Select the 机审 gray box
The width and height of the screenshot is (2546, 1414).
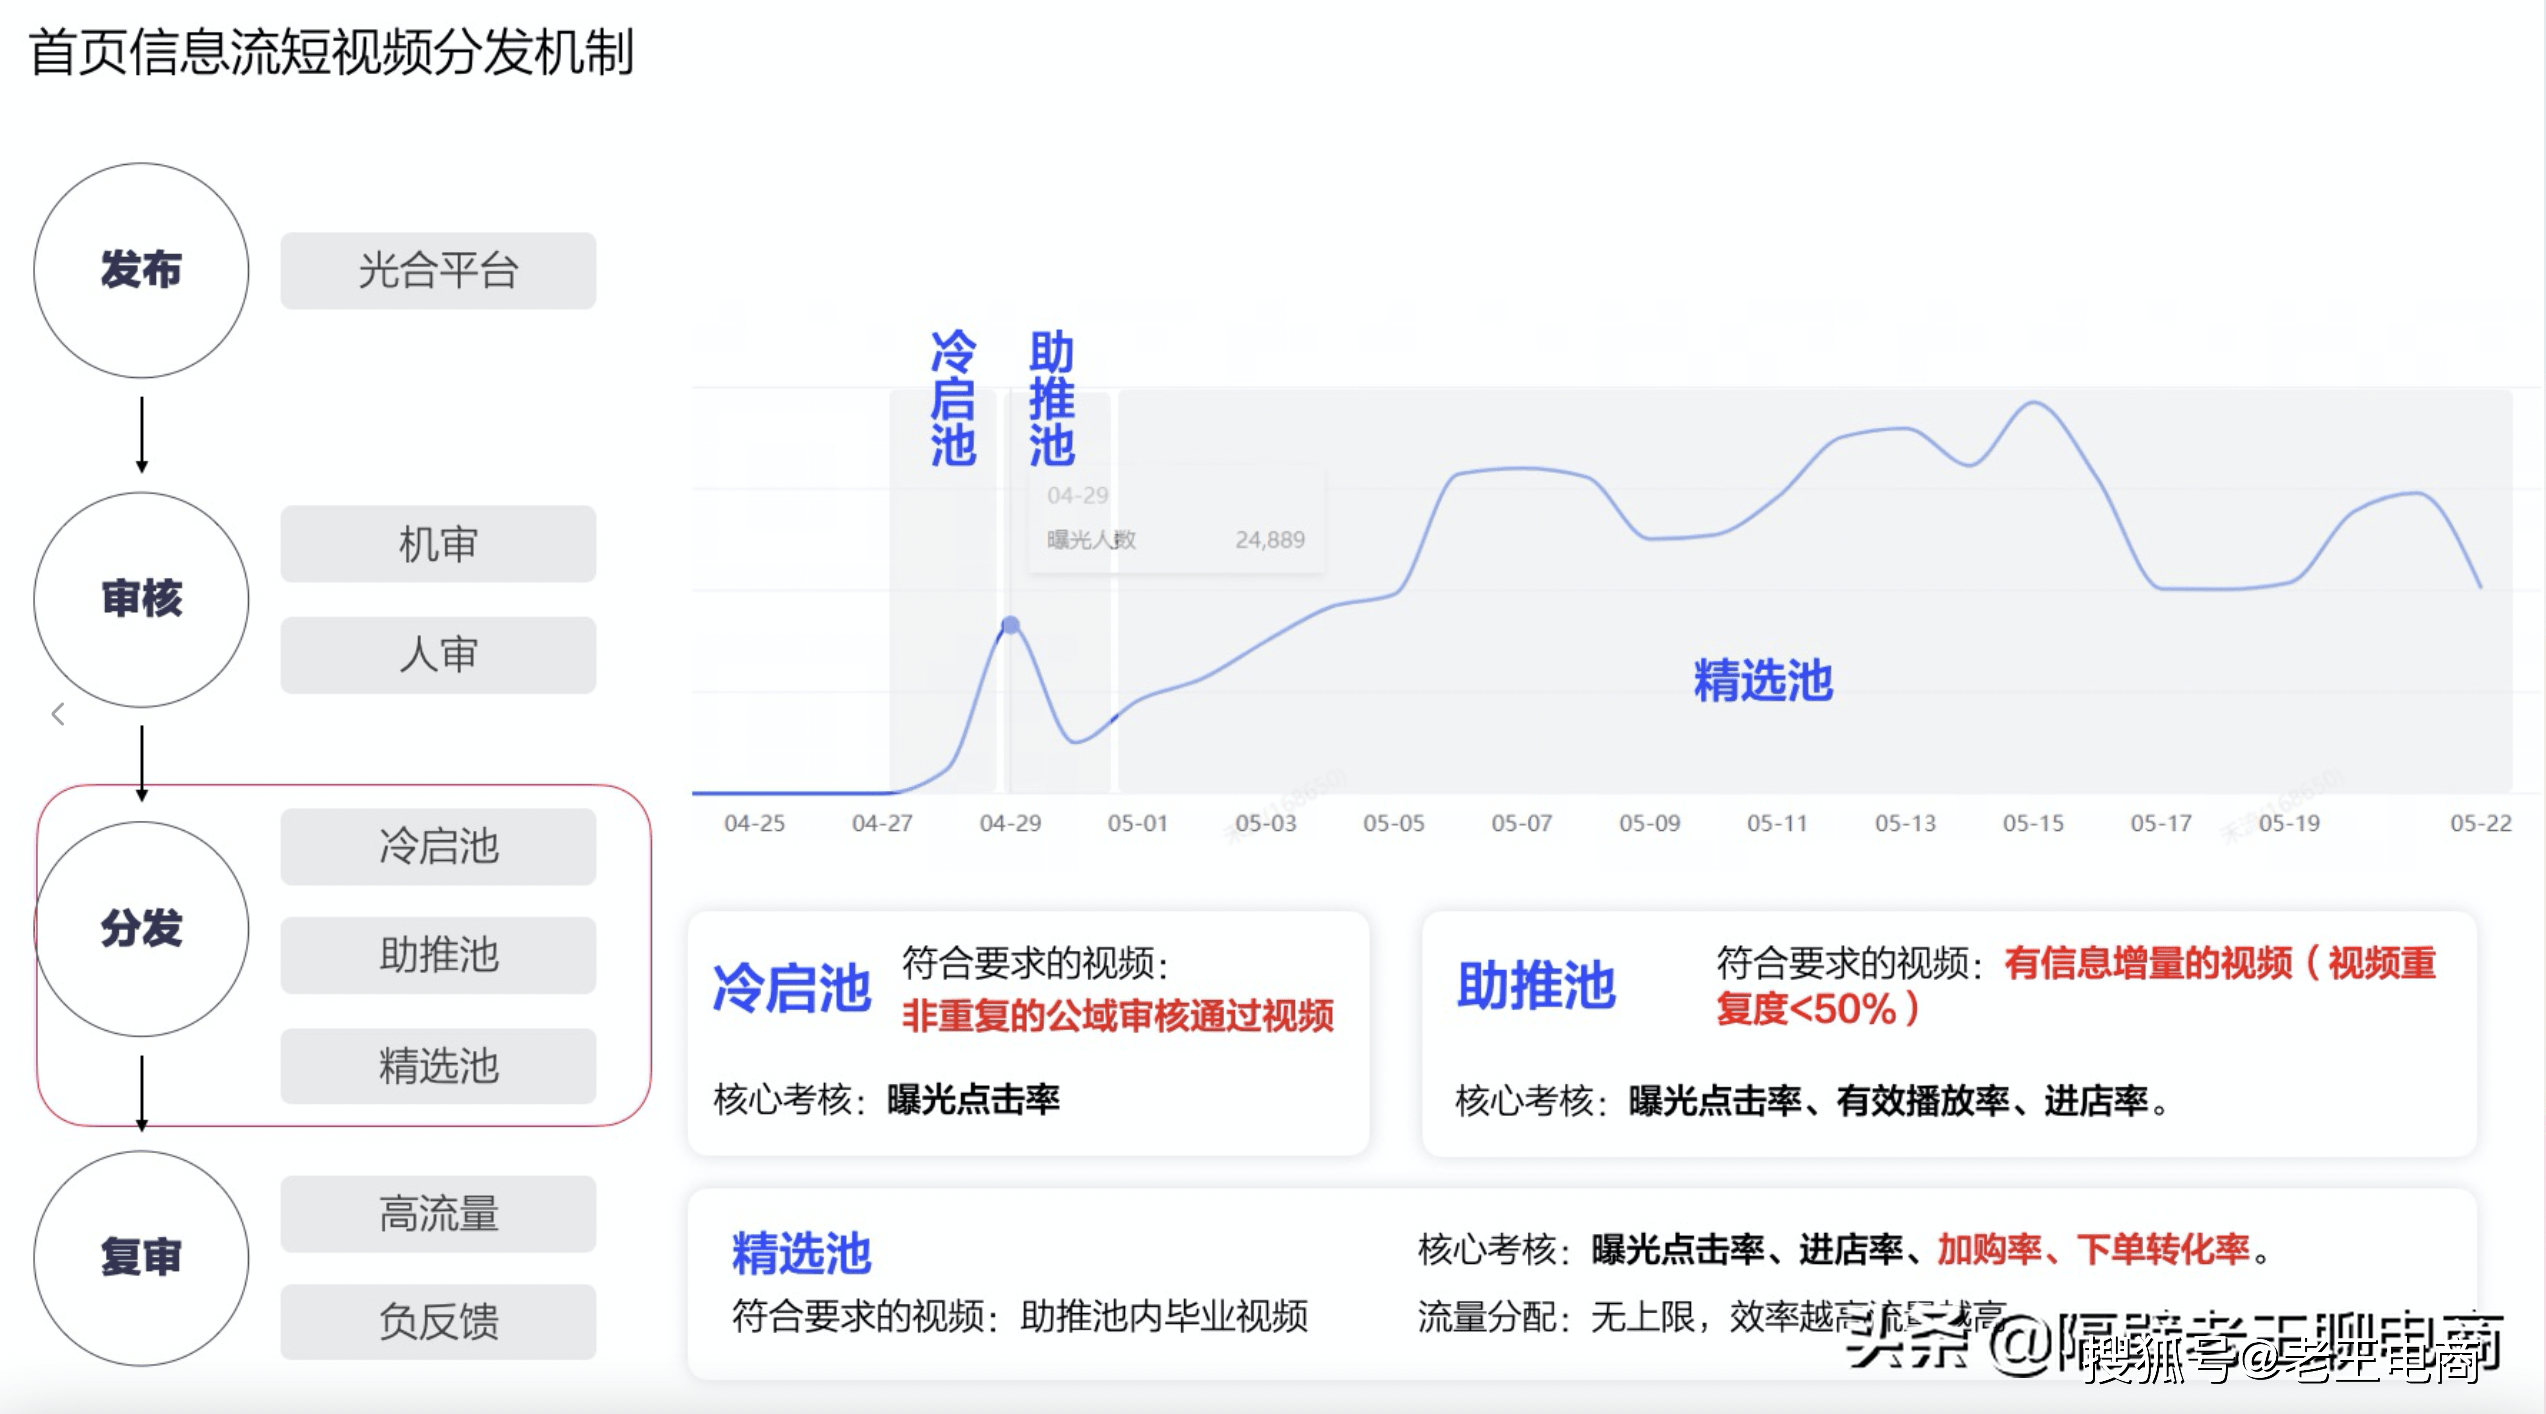(438, 544)
